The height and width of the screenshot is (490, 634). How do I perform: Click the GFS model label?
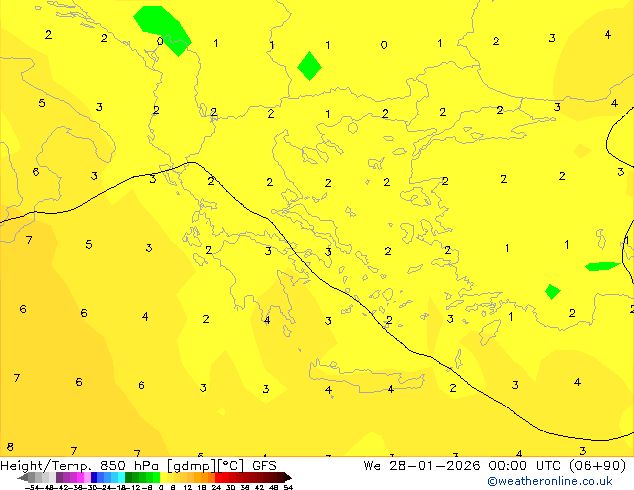[x=264, y=465]
